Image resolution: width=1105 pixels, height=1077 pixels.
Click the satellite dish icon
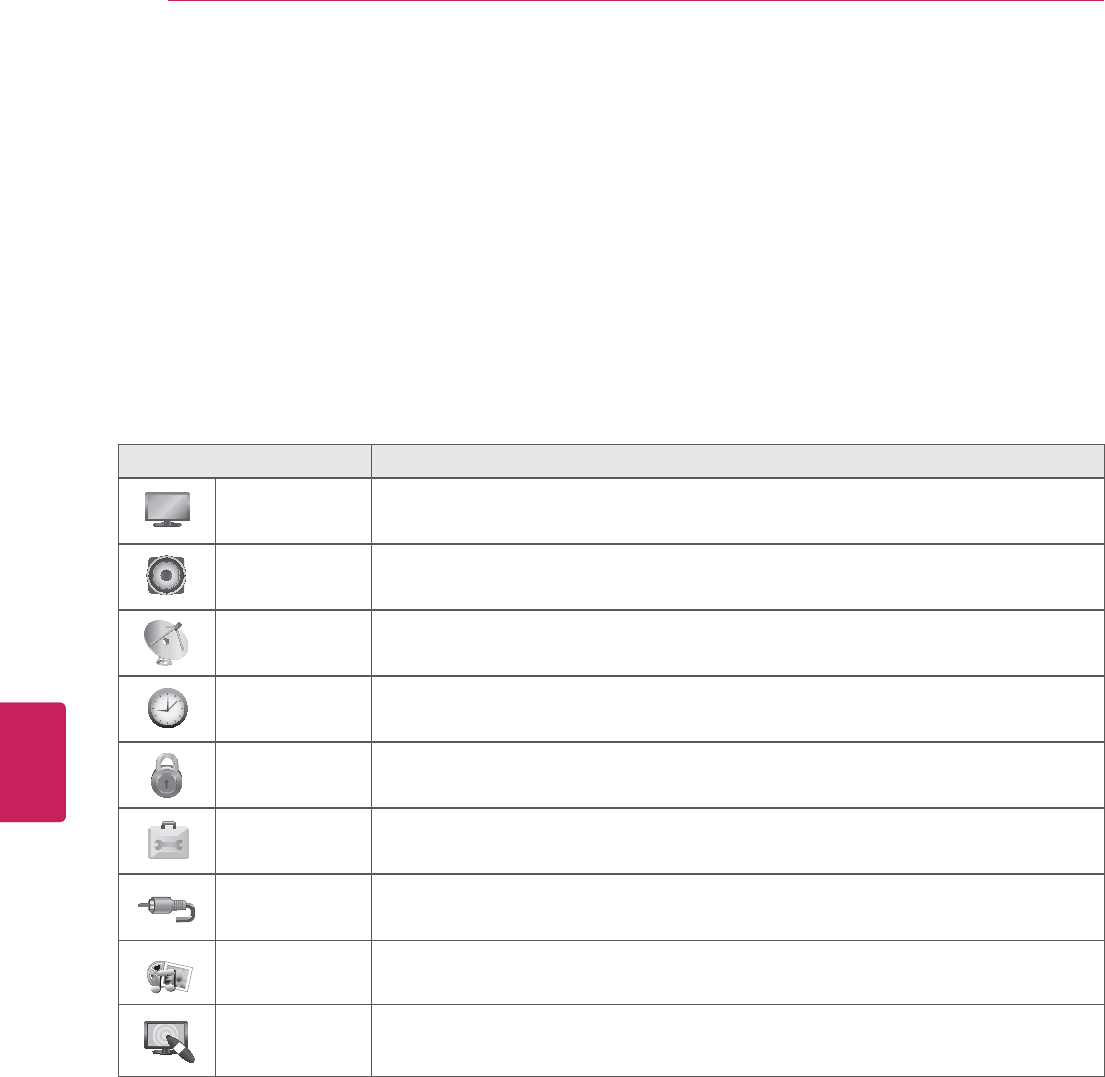(168, 642)
